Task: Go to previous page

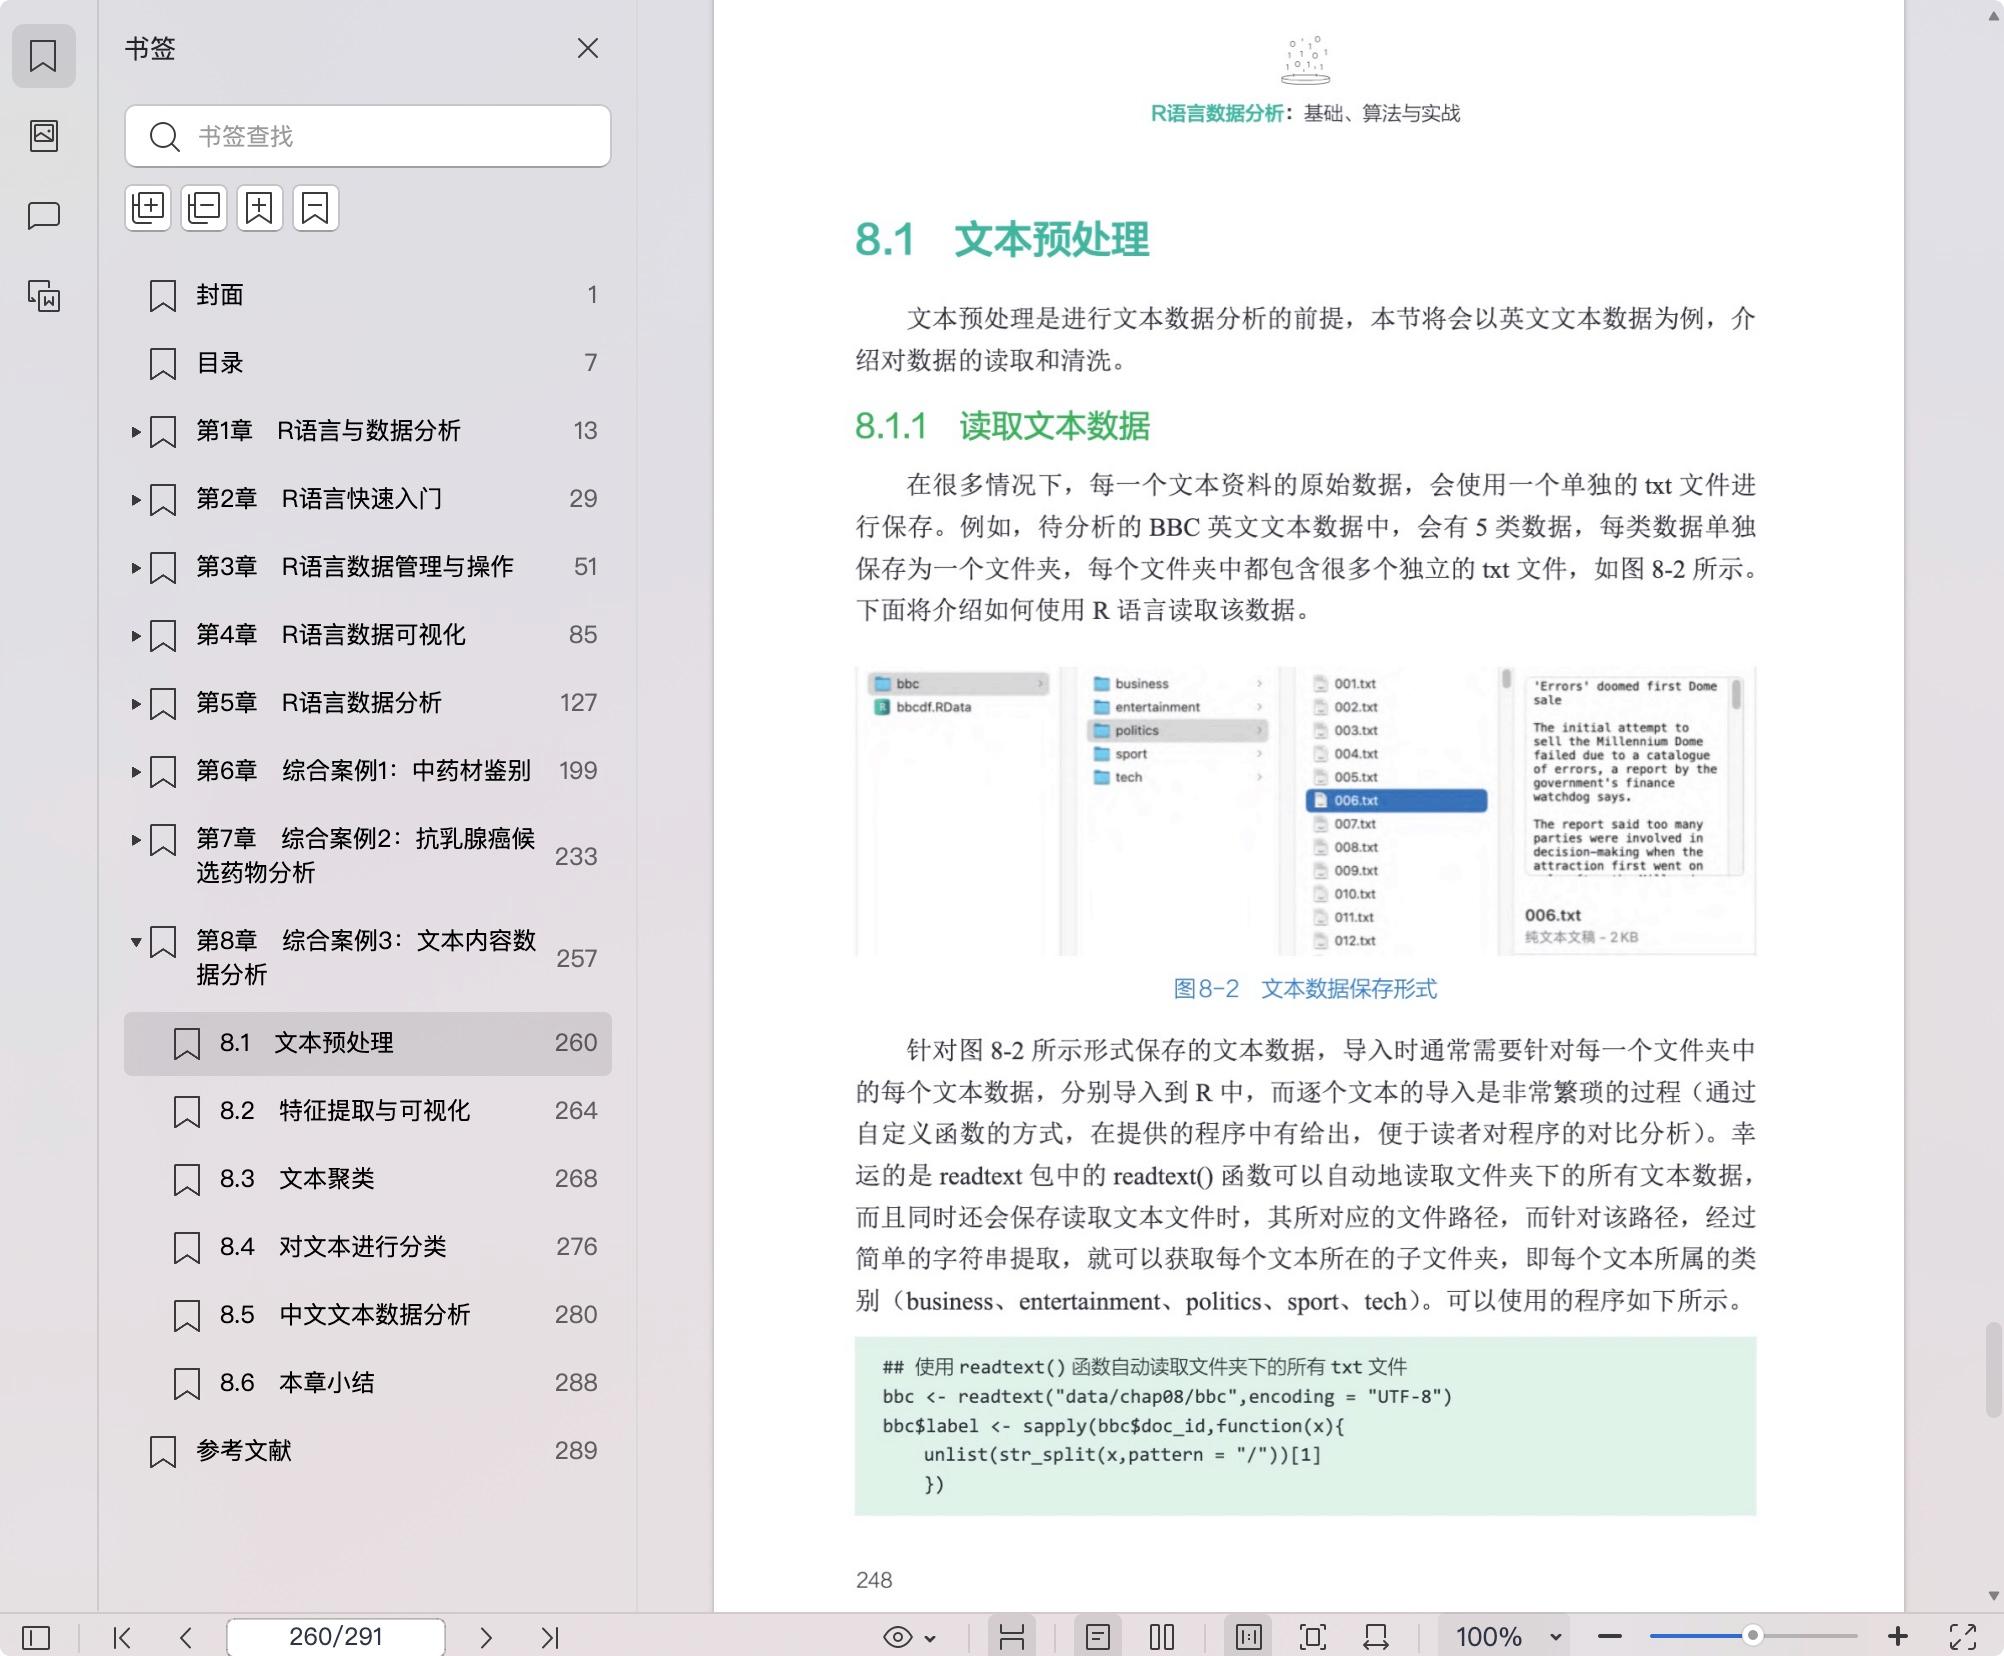Action: click(x=186, y=1637)
